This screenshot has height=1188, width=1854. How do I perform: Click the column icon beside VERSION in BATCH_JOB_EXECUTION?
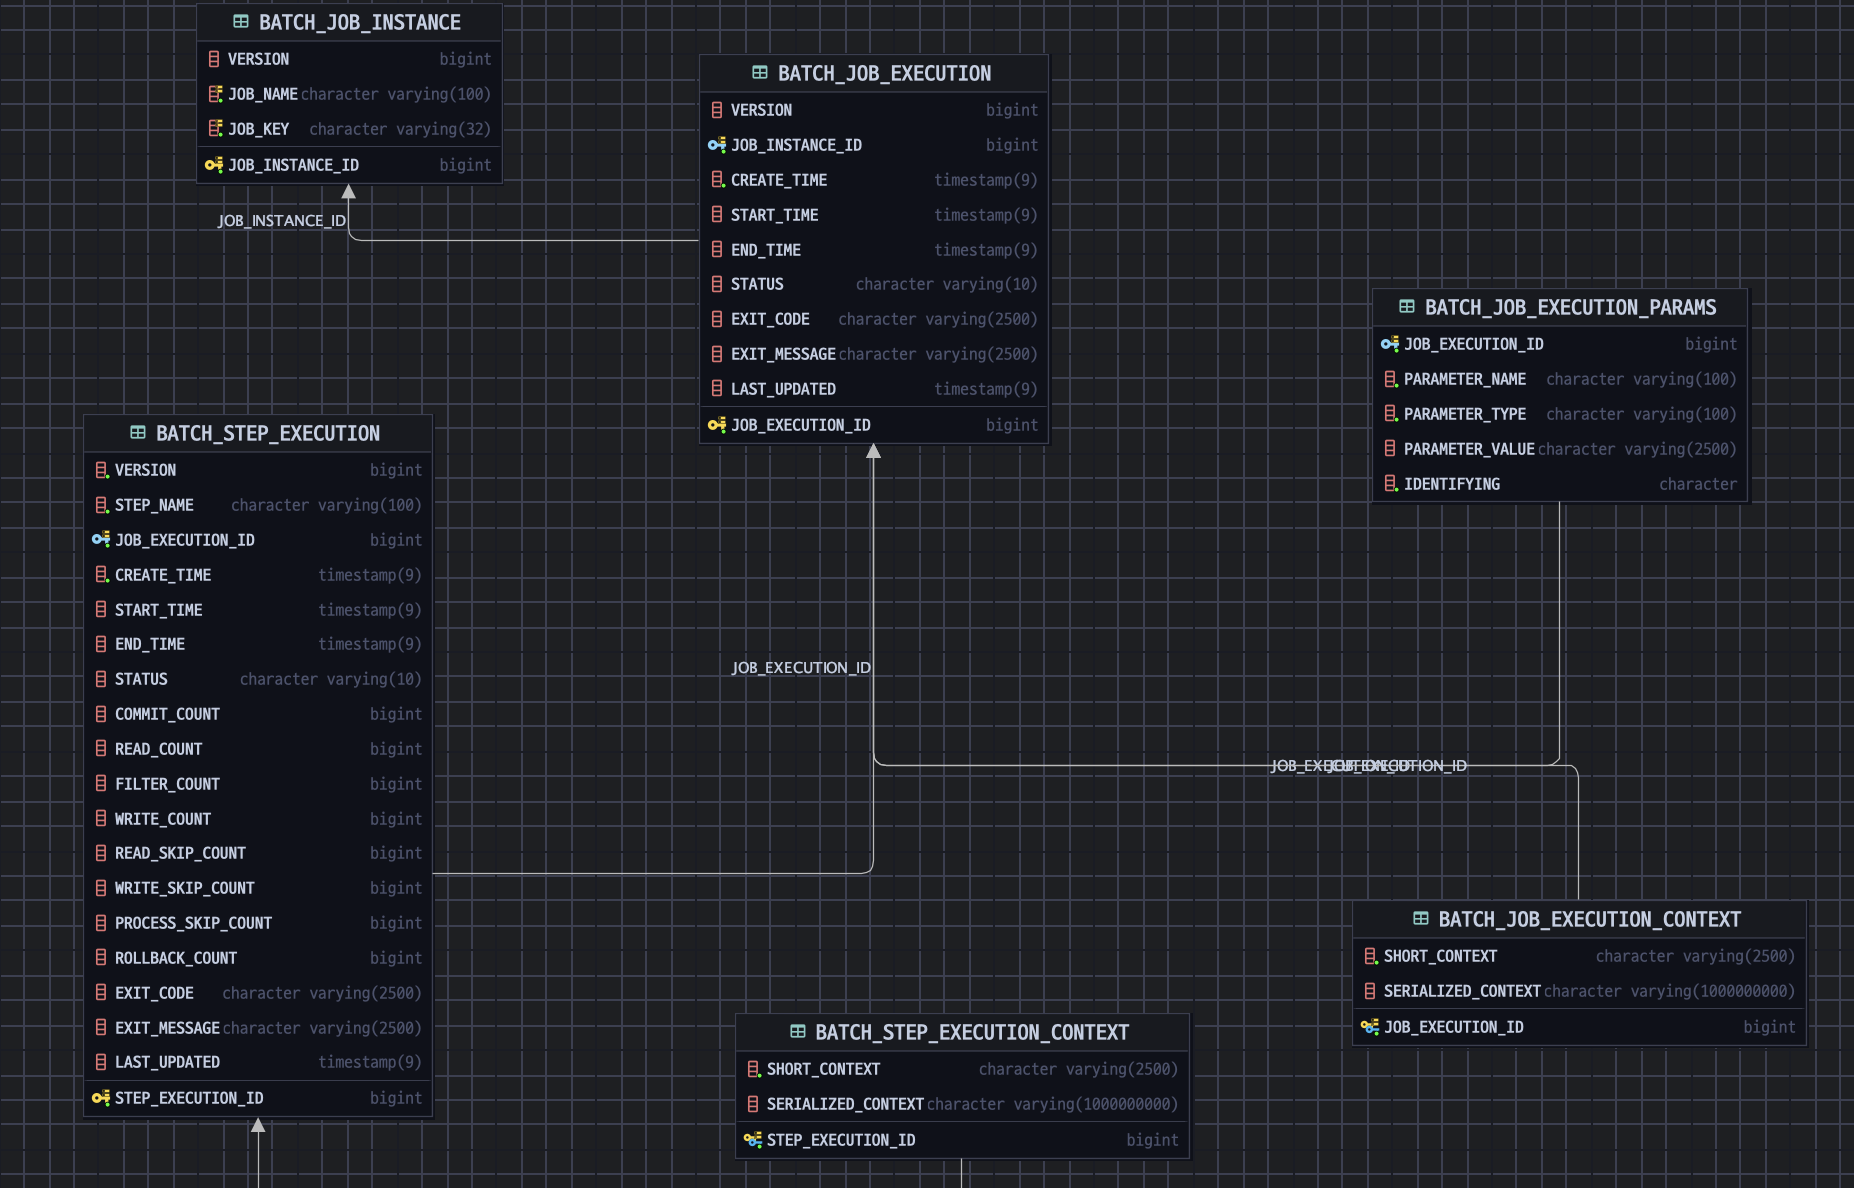click(717, 110)
